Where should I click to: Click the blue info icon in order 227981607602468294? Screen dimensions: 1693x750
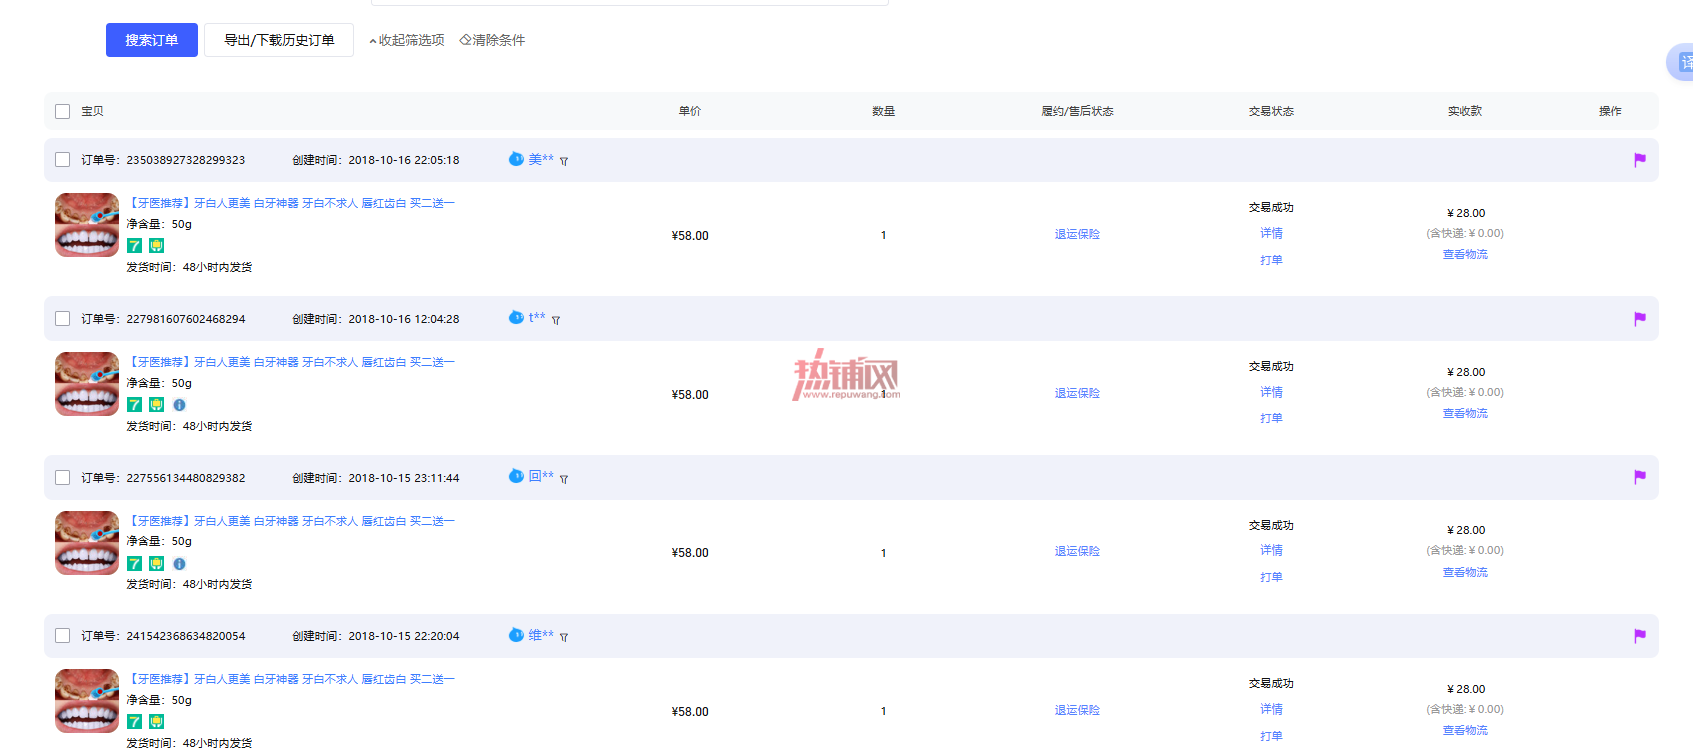click(179, 405)
